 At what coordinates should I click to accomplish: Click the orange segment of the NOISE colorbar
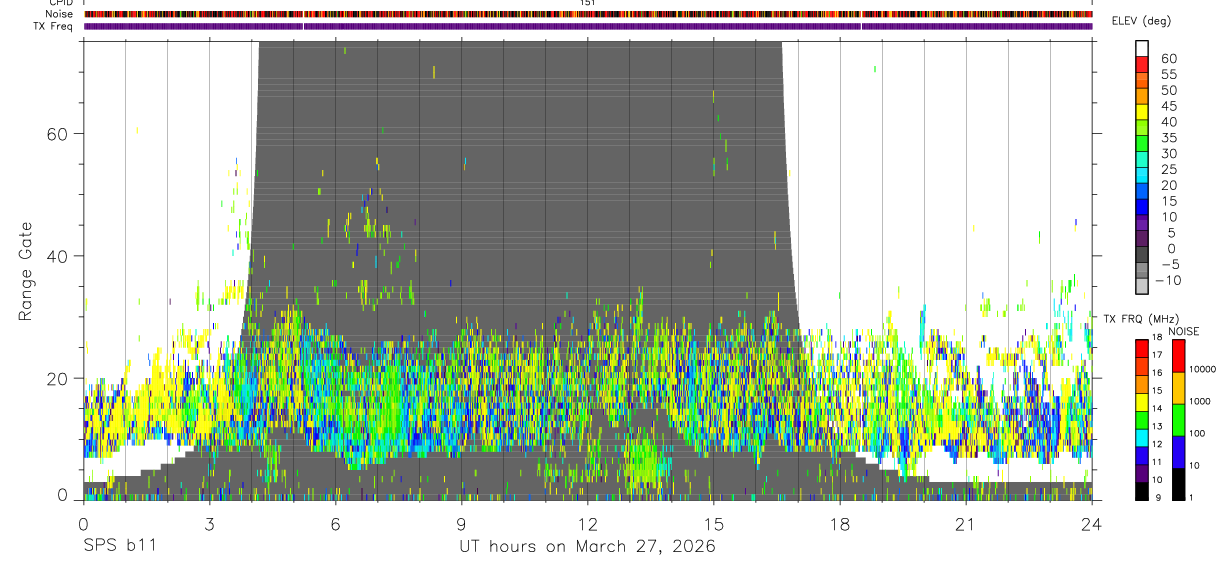click(1179, 388)
